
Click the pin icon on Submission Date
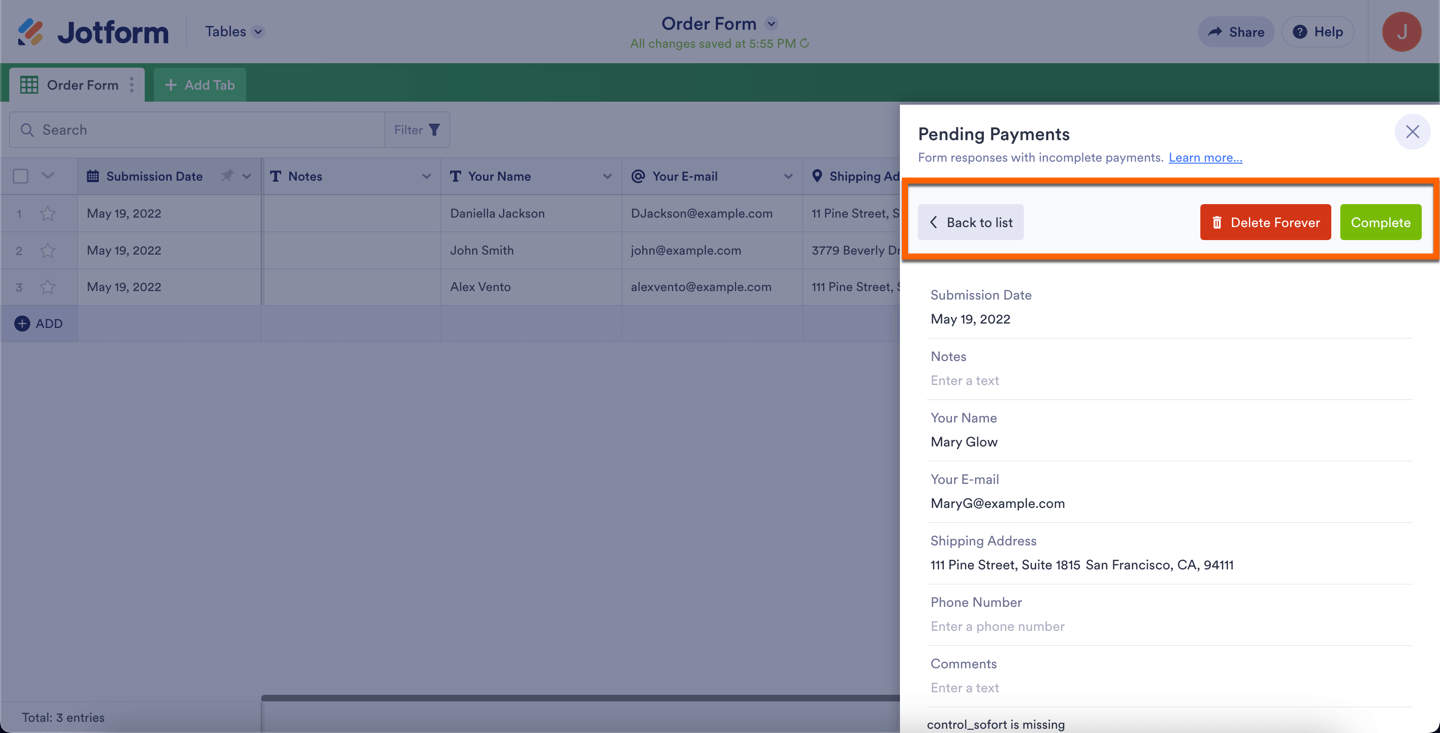pos(227,176)
